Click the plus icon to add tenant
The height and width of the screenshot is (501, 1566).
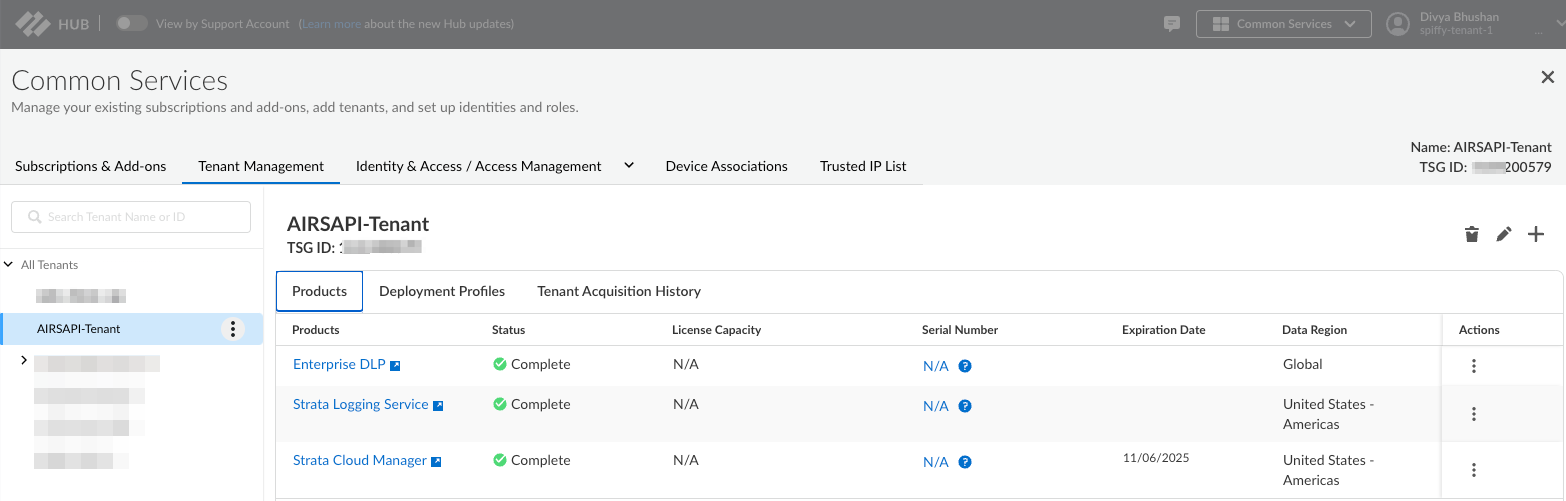pyautogui.click(x=1536, y=235)
